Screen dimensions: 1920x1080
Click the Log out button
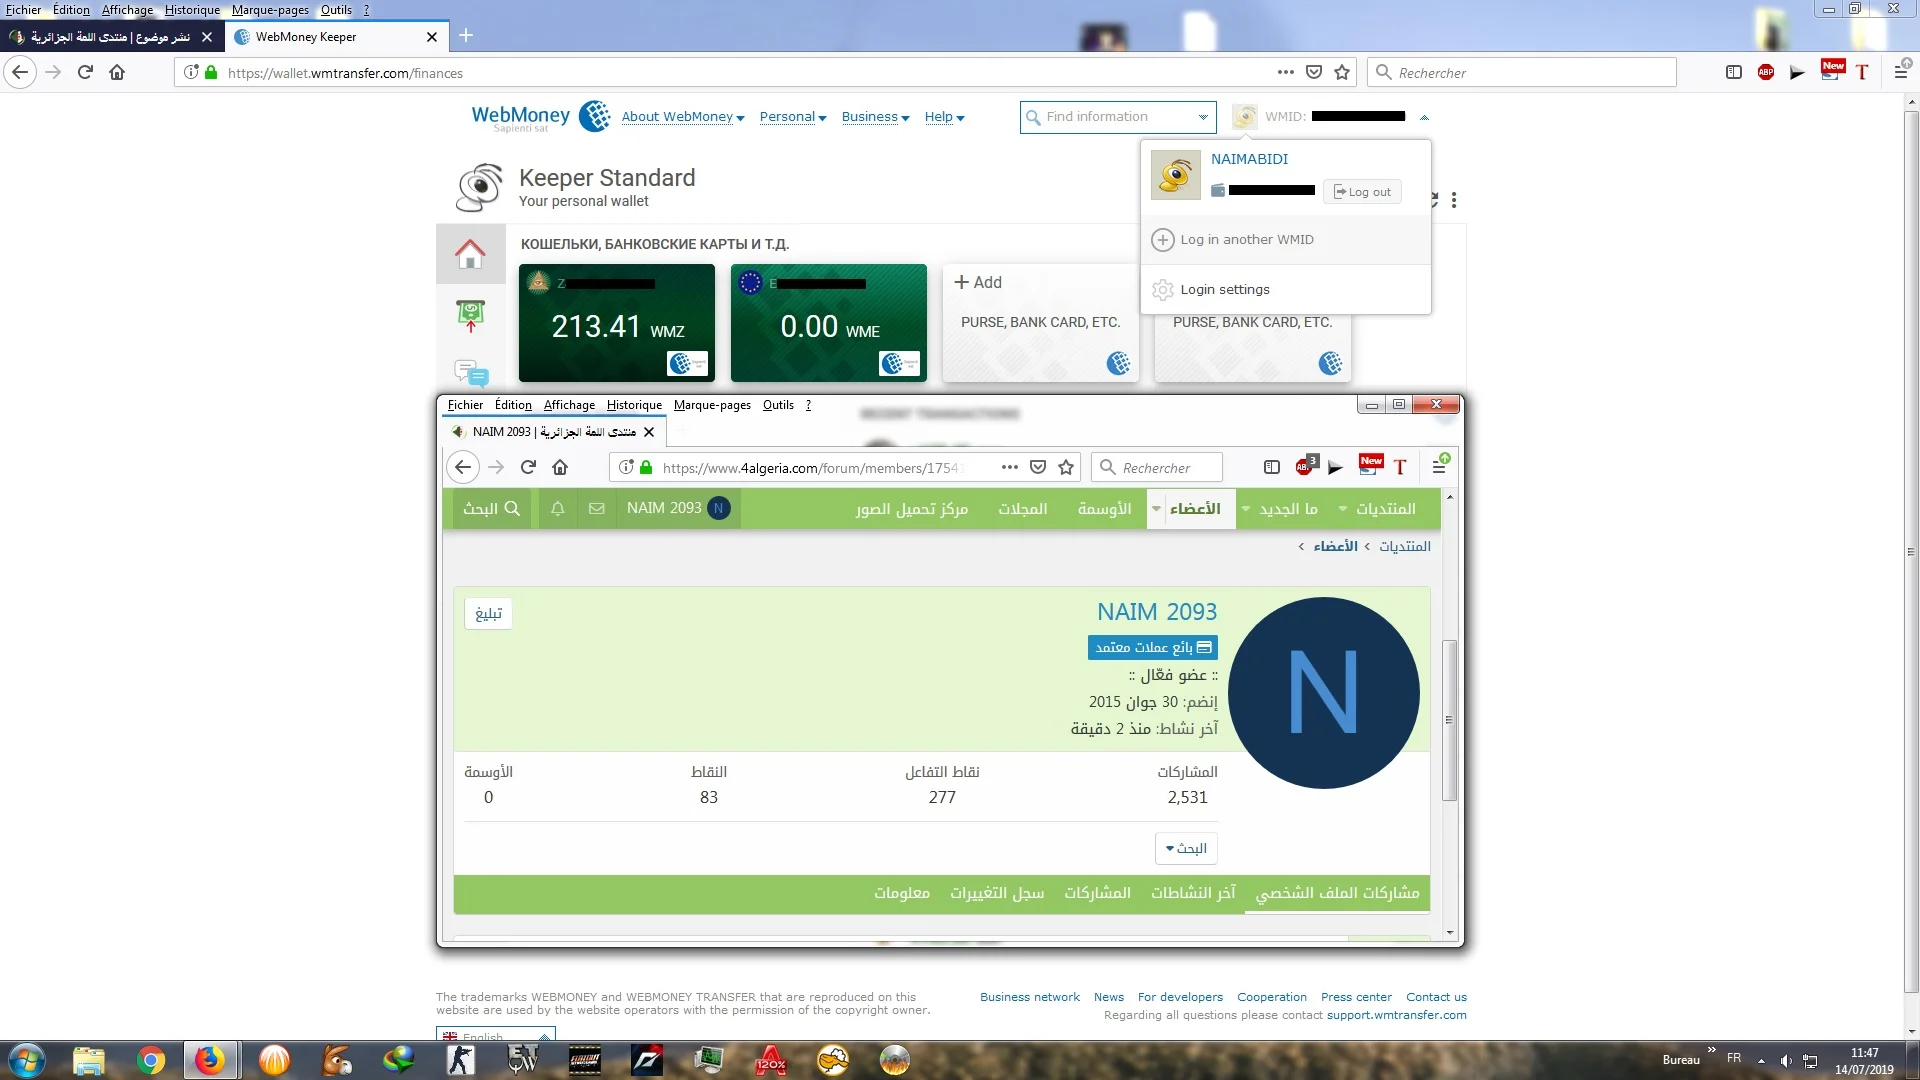tap(1362, 192)
